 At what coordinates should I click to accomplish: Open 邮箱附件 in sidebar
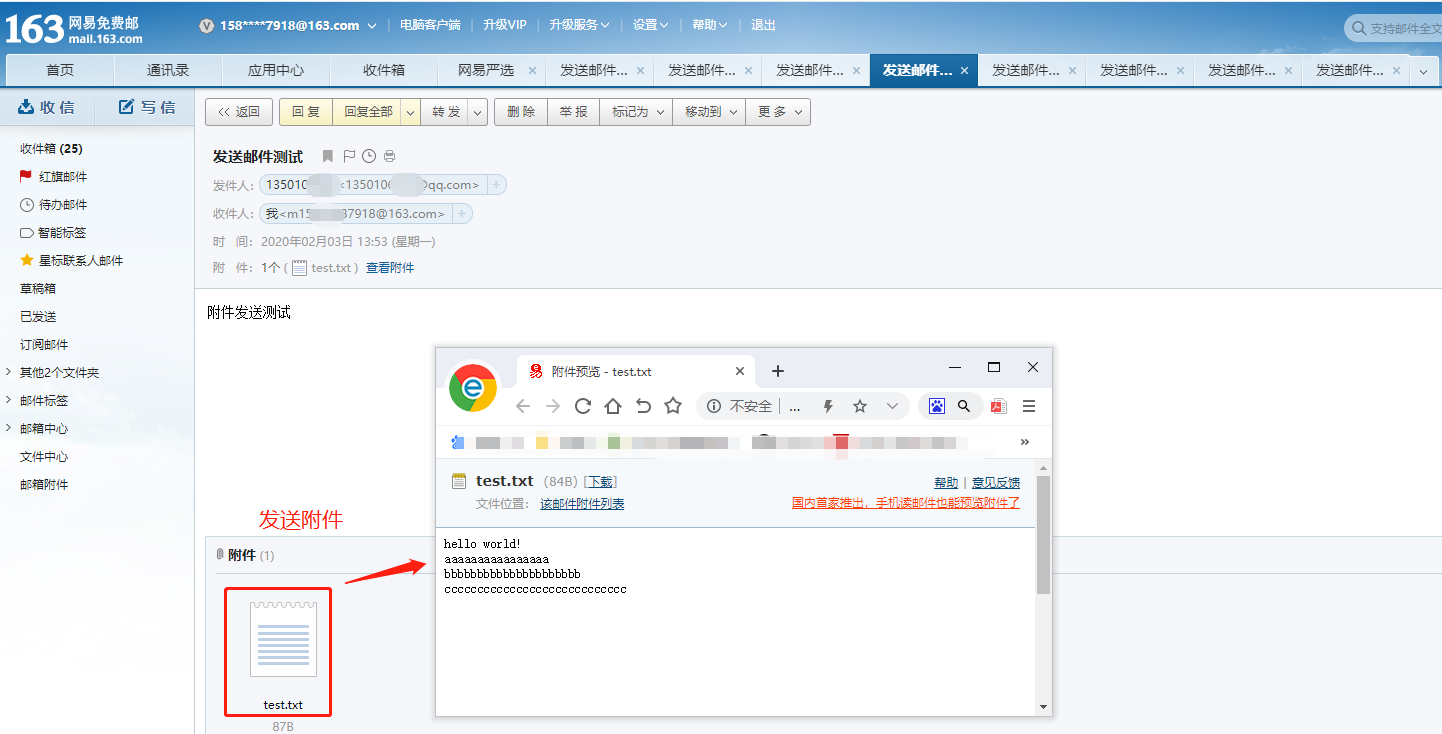tap(44, 484)
